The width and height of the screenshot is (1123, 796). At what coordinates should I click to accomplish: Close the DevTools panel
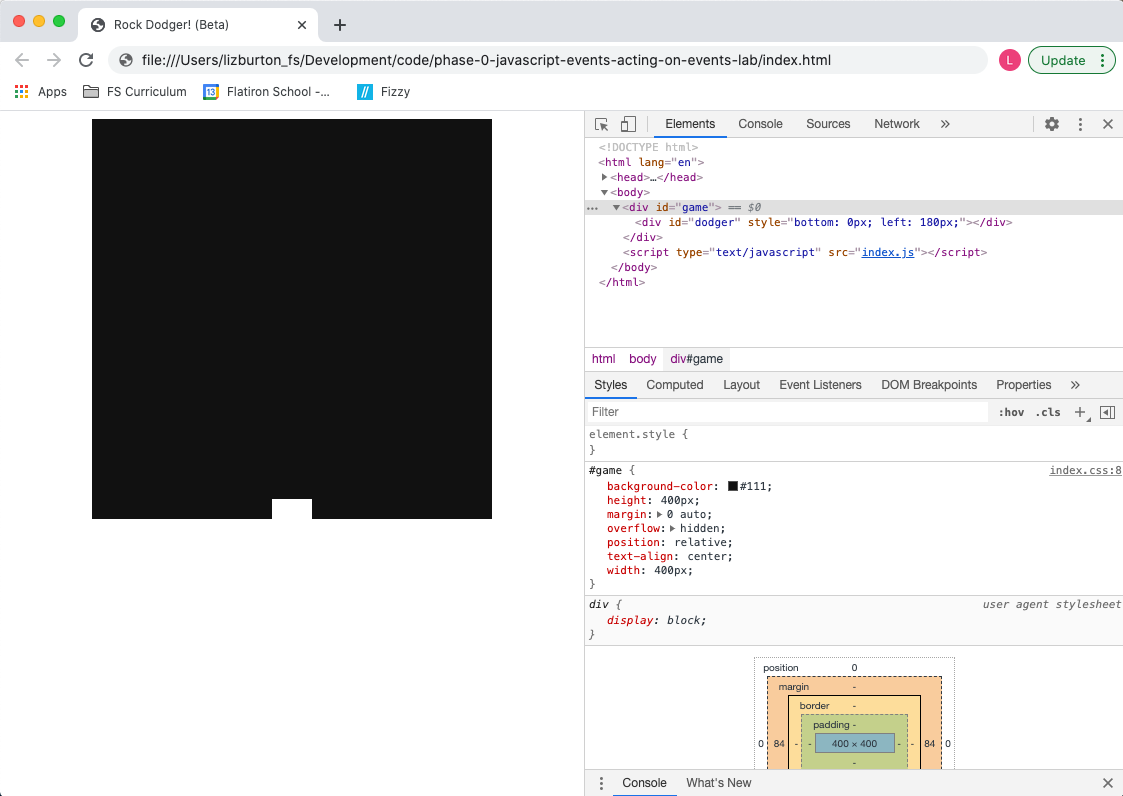pos(1107,124)
